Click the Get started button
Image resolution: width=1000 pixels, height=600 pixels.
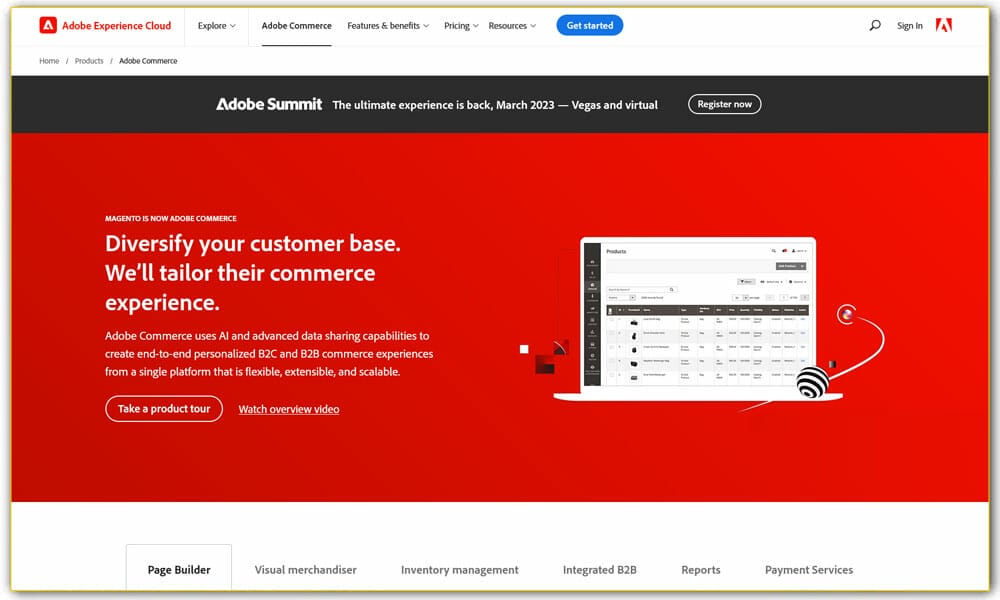pos(590,26)
